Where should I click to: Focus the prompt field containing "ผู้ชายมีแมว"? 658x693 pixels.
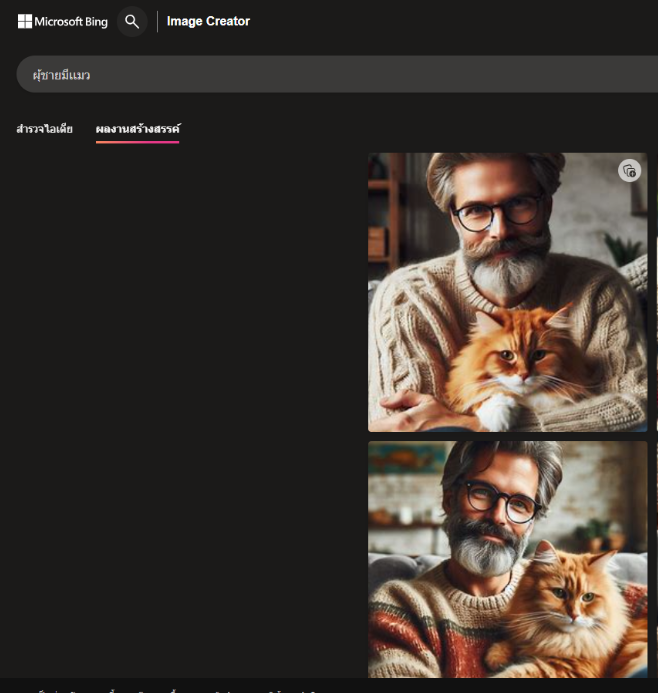[x=330, y=75]
